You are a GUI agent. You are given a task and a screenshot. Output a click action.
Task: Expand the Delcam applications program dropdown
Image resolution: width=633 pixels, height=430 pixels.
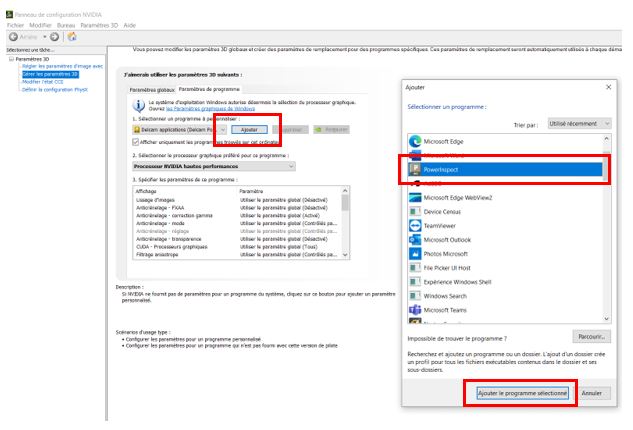(x=221, y=129)
